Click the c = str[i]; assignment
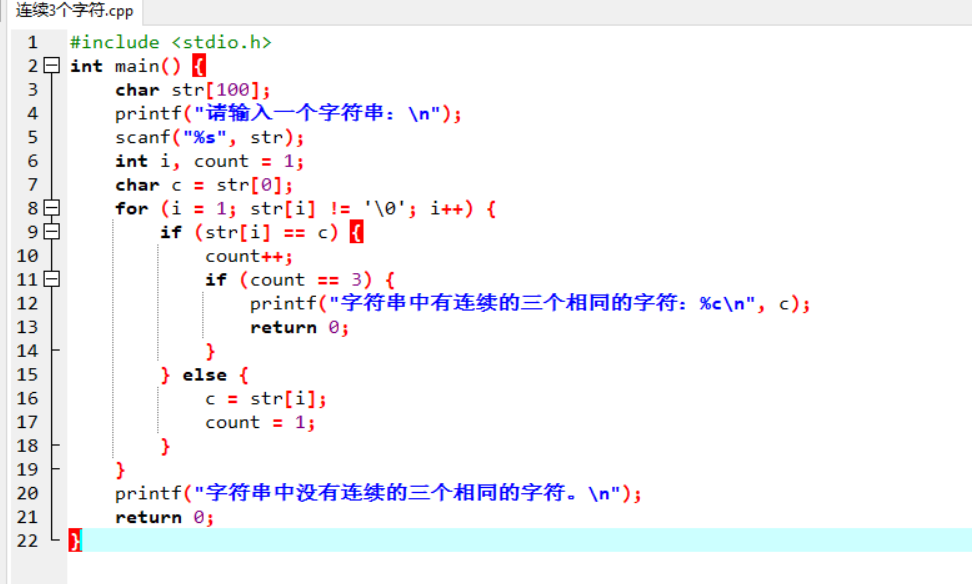The width and height of the screenshot is (972, 584). 265,399
